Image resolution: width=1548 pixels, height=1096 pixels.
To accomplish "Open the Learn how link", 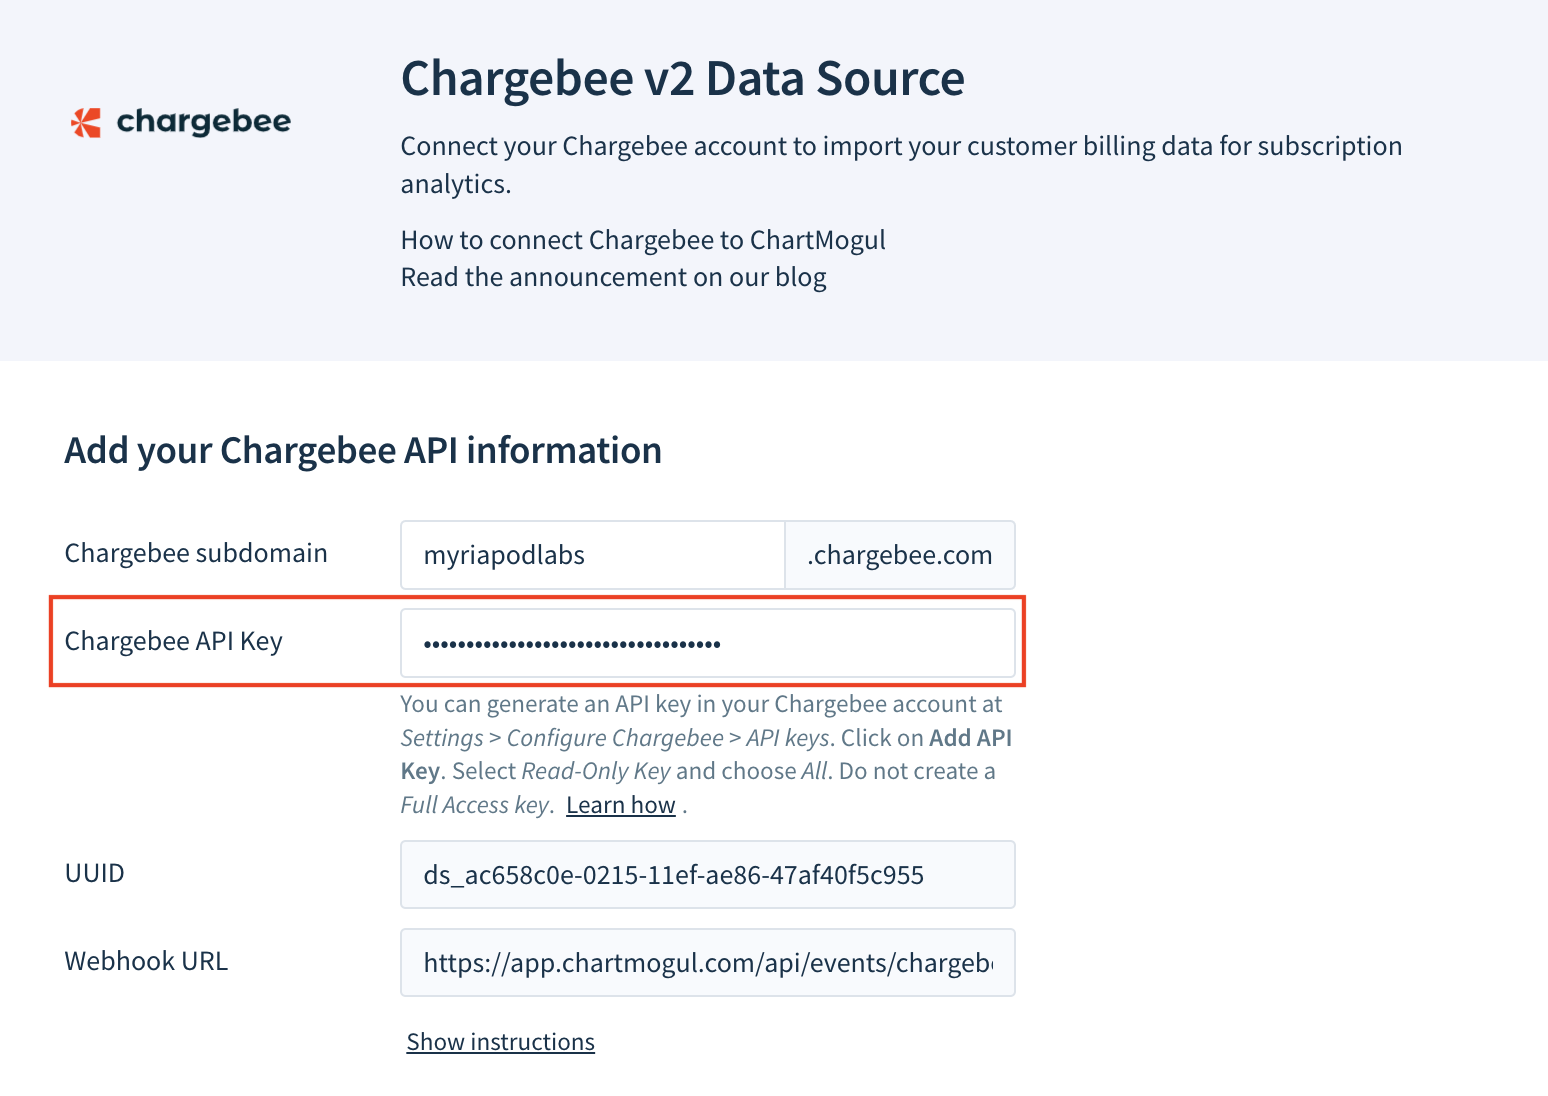I will pyautogui.click(x=621, y=805).
